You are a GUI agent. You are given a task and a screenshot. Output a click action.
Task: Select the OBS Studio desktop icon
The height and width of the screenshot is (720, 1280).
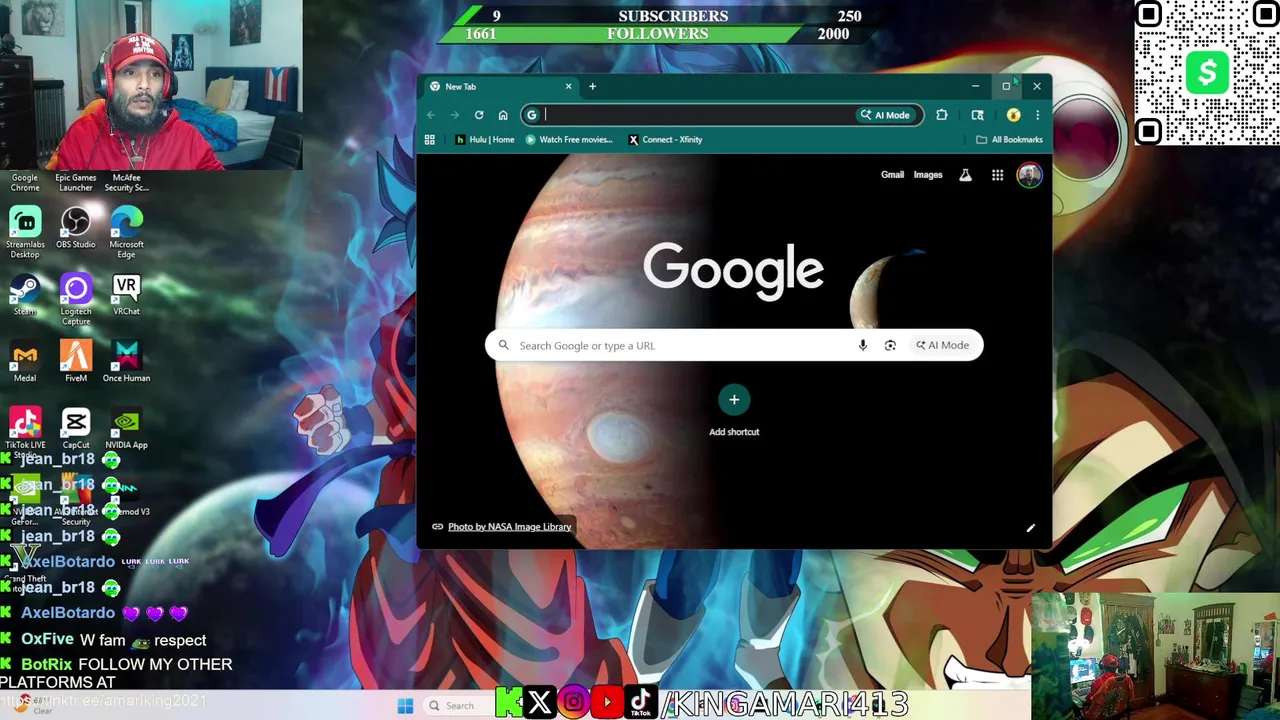76,228
